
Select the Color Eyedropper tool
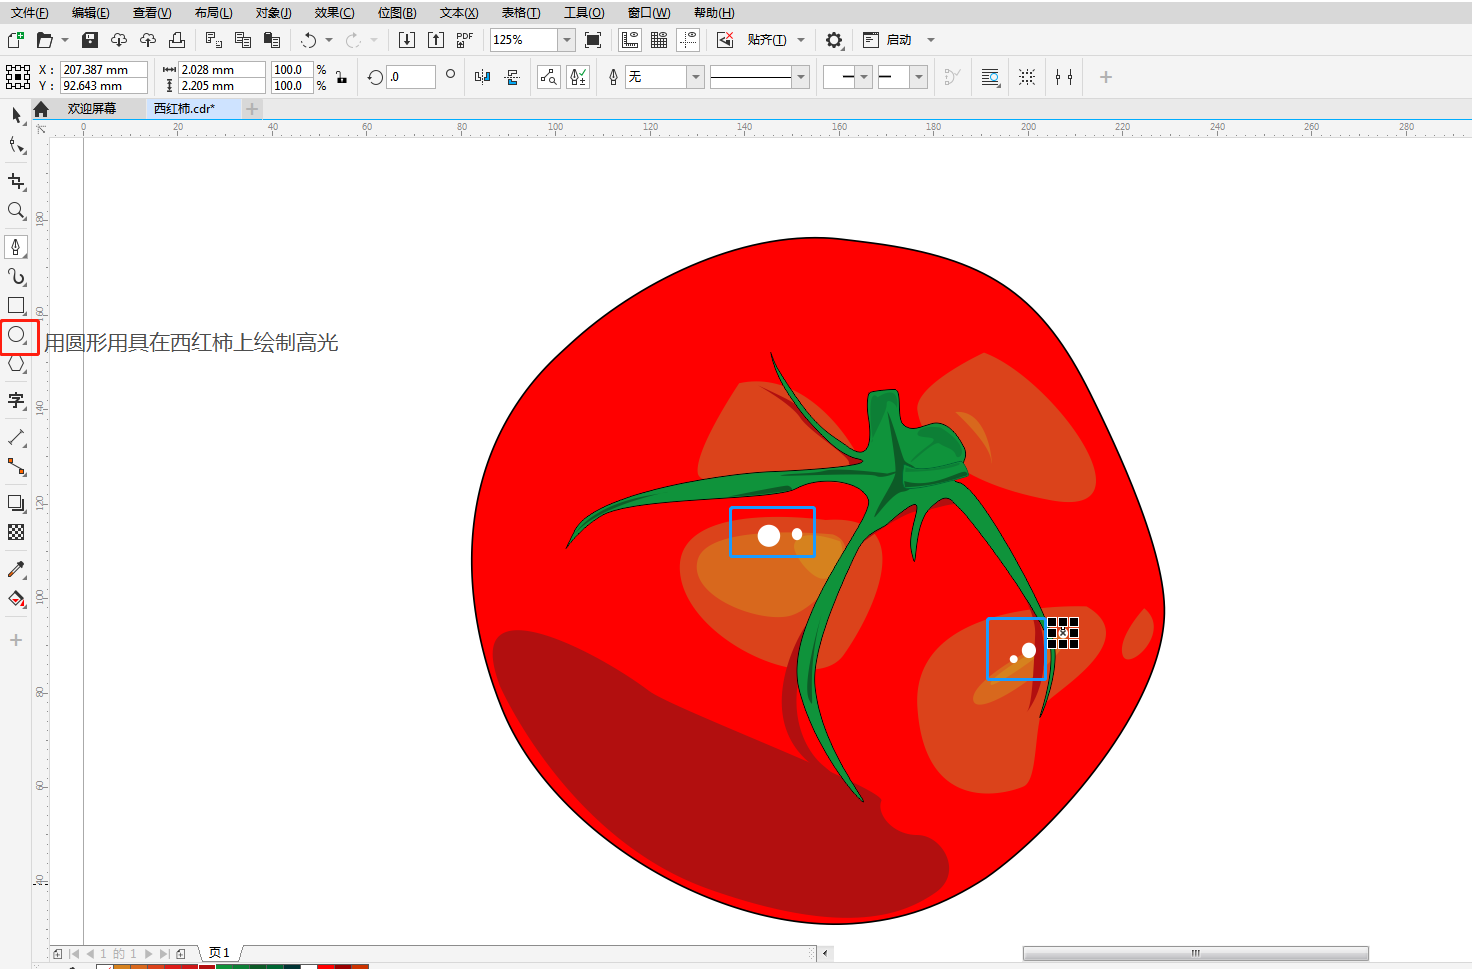tap(16, 569)
